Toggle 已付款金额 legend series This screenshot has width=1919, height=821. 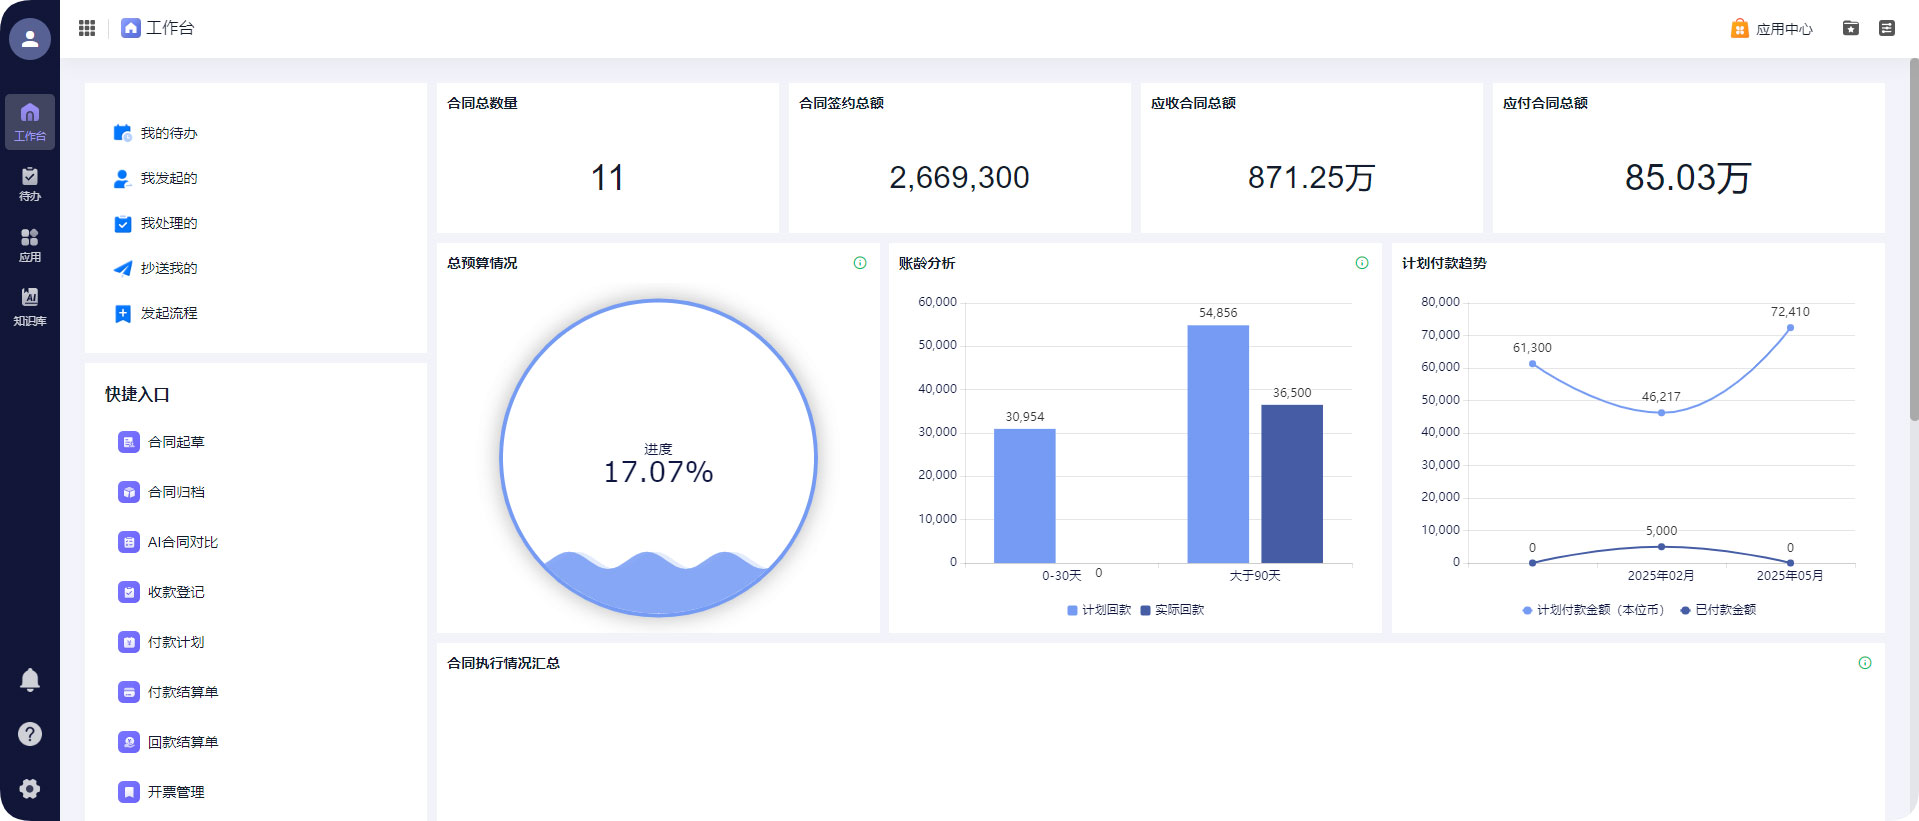click(1718, 610)
